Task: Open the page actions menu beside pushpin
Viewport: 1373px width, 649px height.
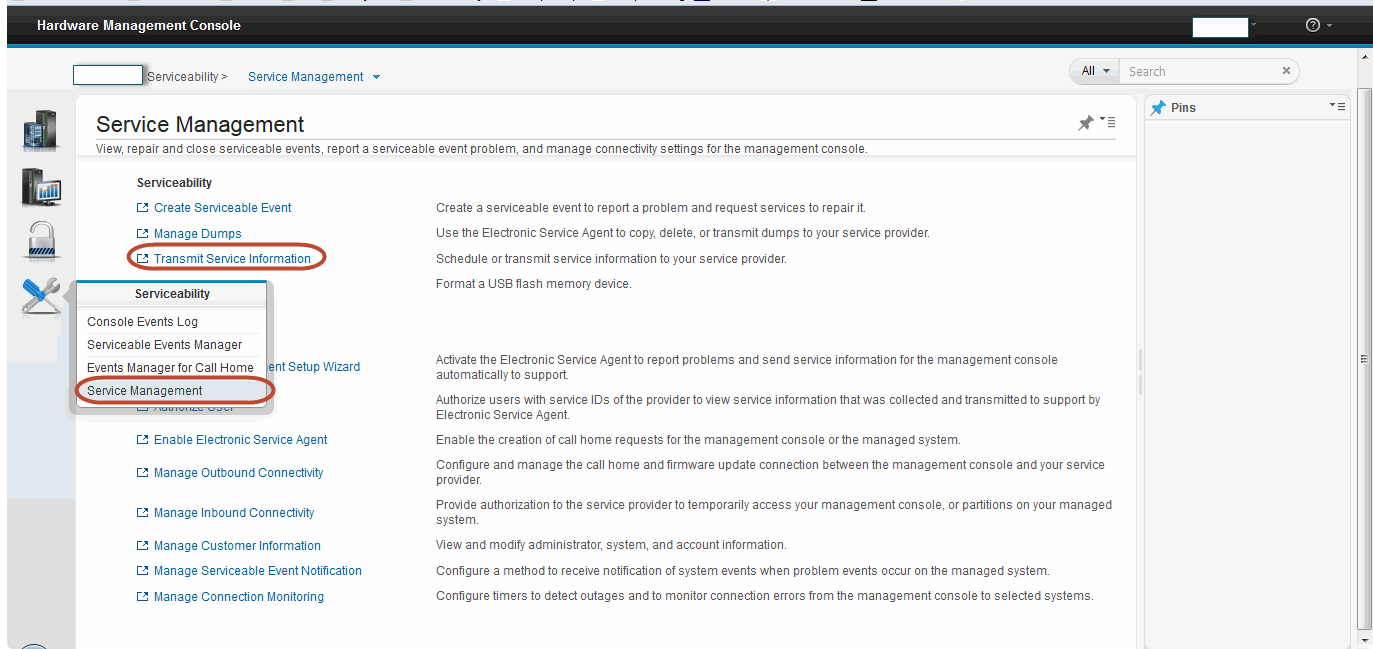Action: (1108, 122)
